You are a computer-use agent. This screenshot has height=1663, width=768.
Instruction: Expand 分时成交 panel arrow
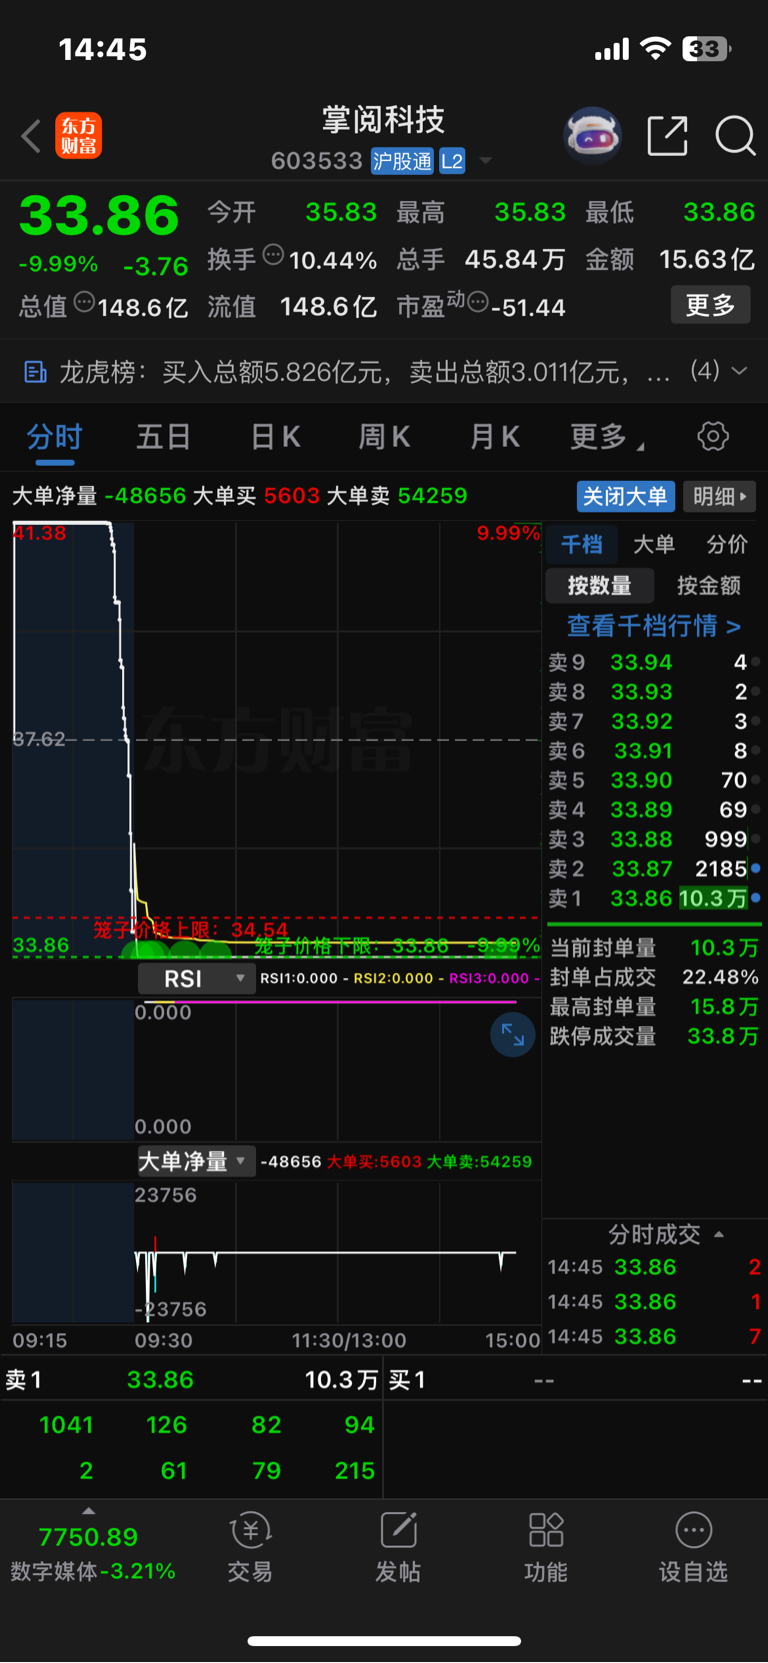click(719, 1235)
